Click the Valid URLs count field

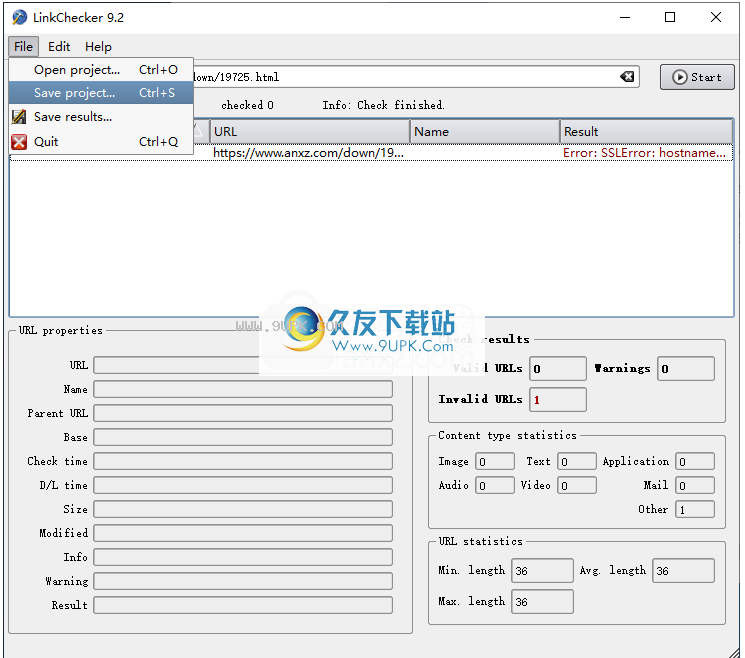(558, 369)
